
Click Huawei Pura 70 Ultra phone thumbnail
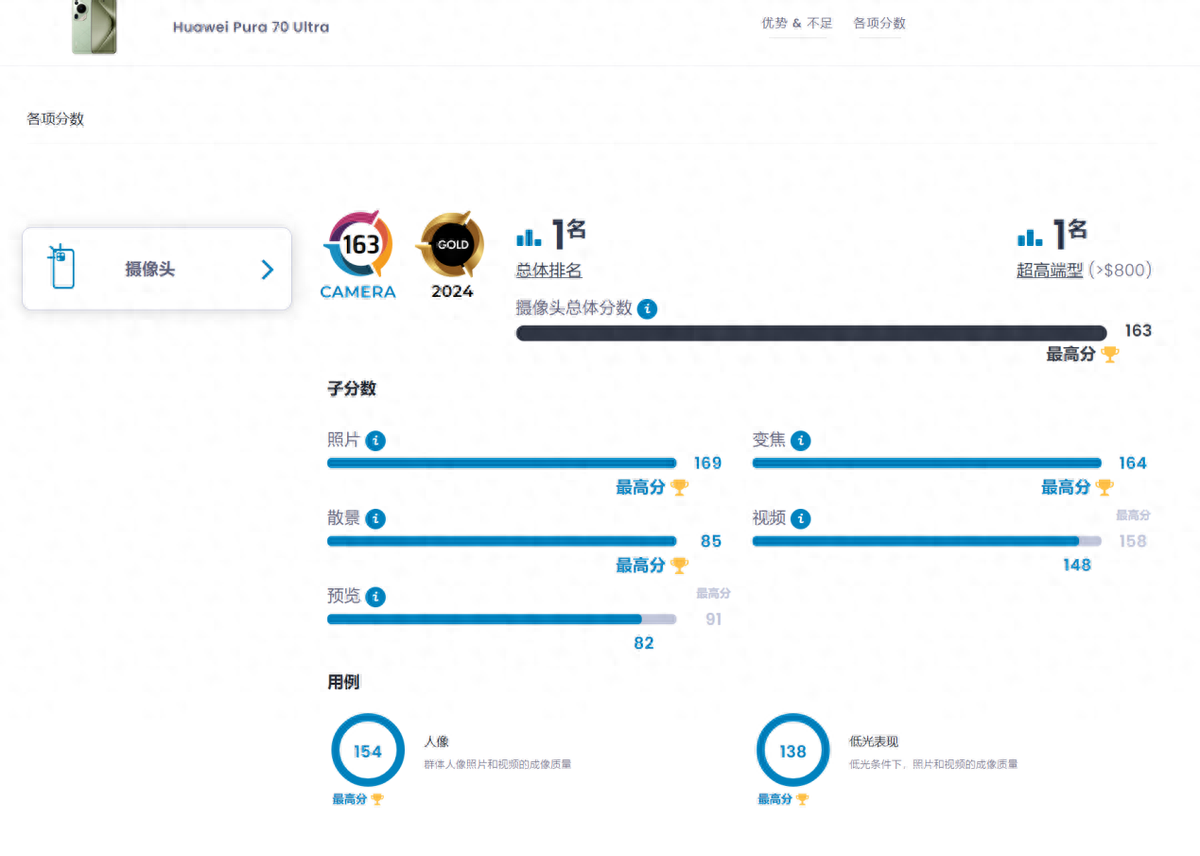pyautogui.click(x=94, y=27)
